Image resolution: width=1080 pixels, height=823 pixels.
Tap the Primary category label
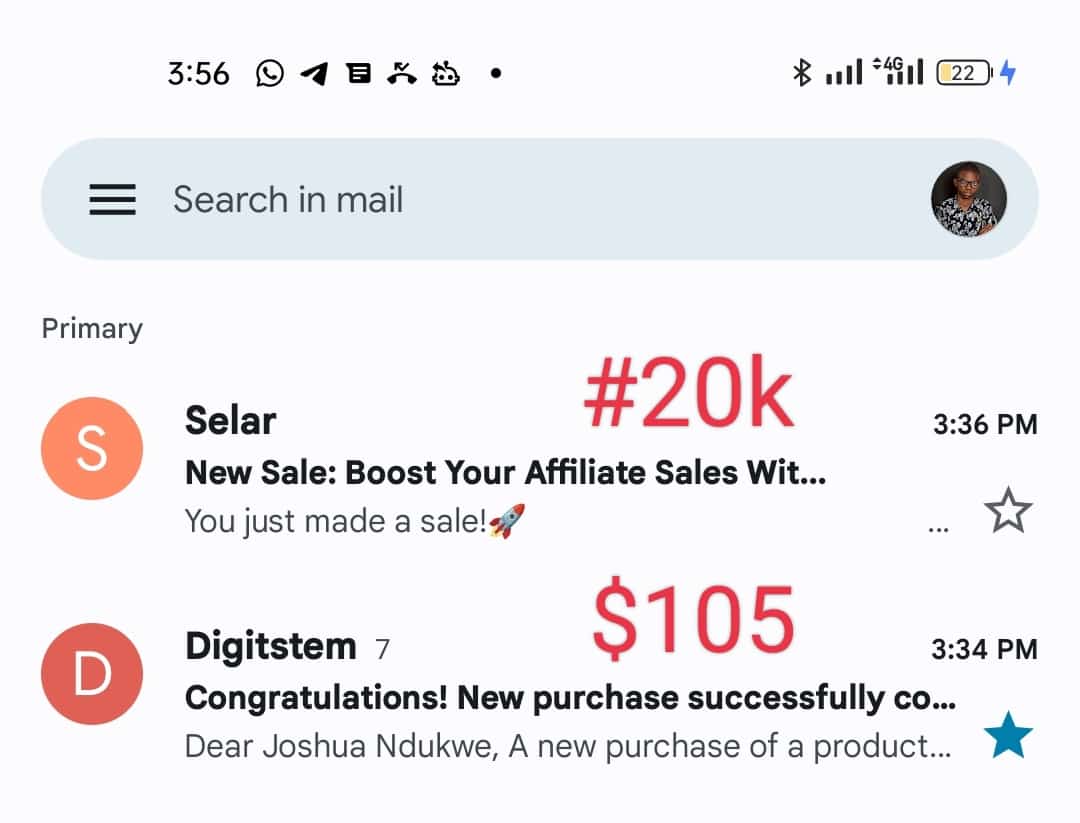(92, 329)
